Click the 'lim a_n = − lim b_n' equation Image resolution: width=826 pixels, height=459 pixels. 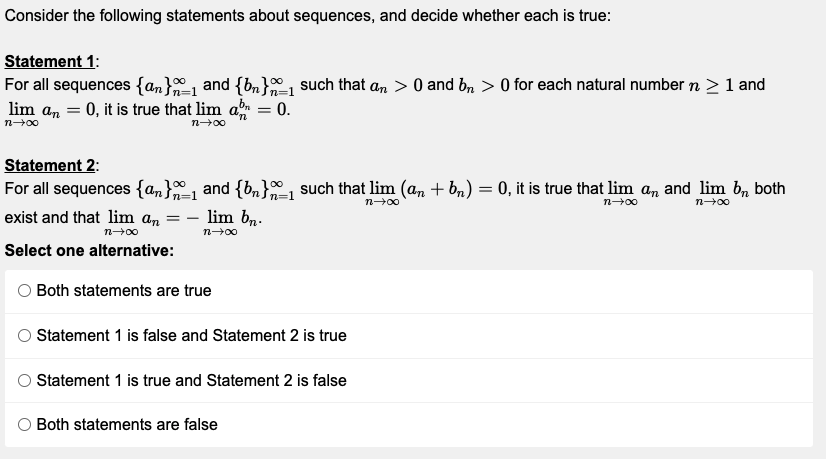pyautogui.click(x=182, y=221)
